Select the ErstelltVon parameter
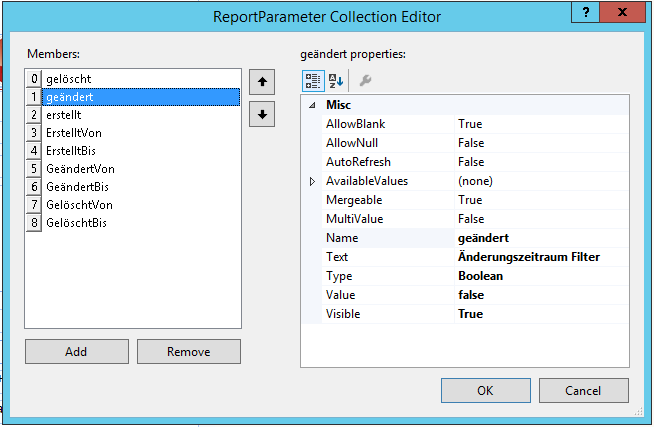Image resolution: width=654 pixels, height=427 pixels. click(74, 133)
